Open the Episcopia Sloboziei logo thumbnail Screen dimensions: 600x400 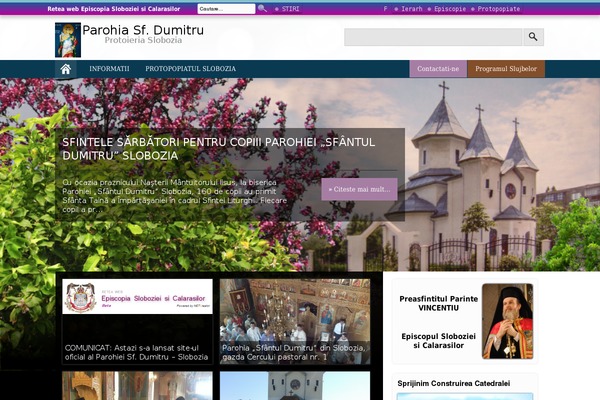(x=137, y=298)
